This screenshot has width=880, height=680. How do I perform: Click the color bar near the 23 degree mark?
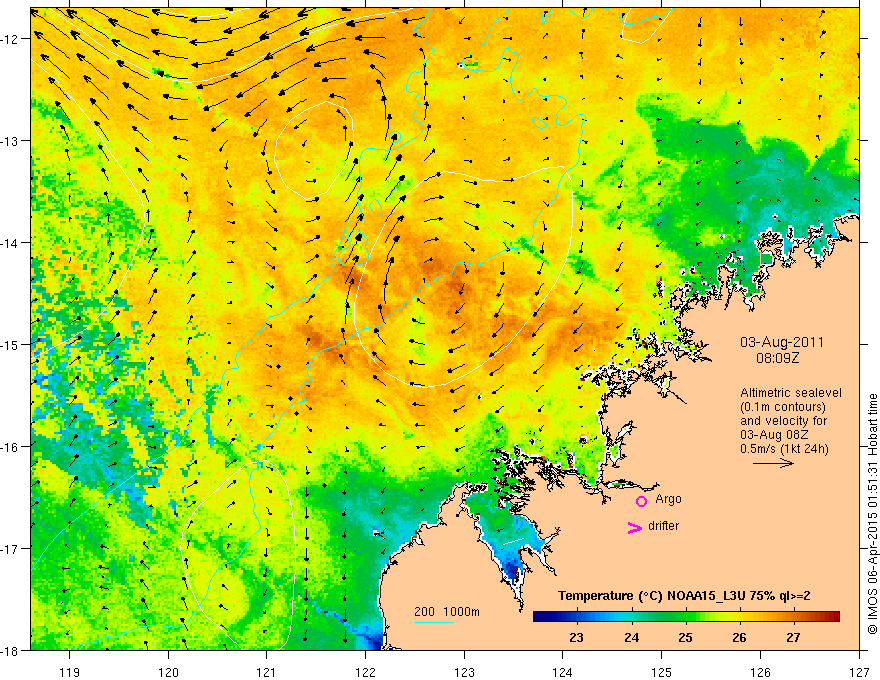pyautogui.click(x=576, y=617)
